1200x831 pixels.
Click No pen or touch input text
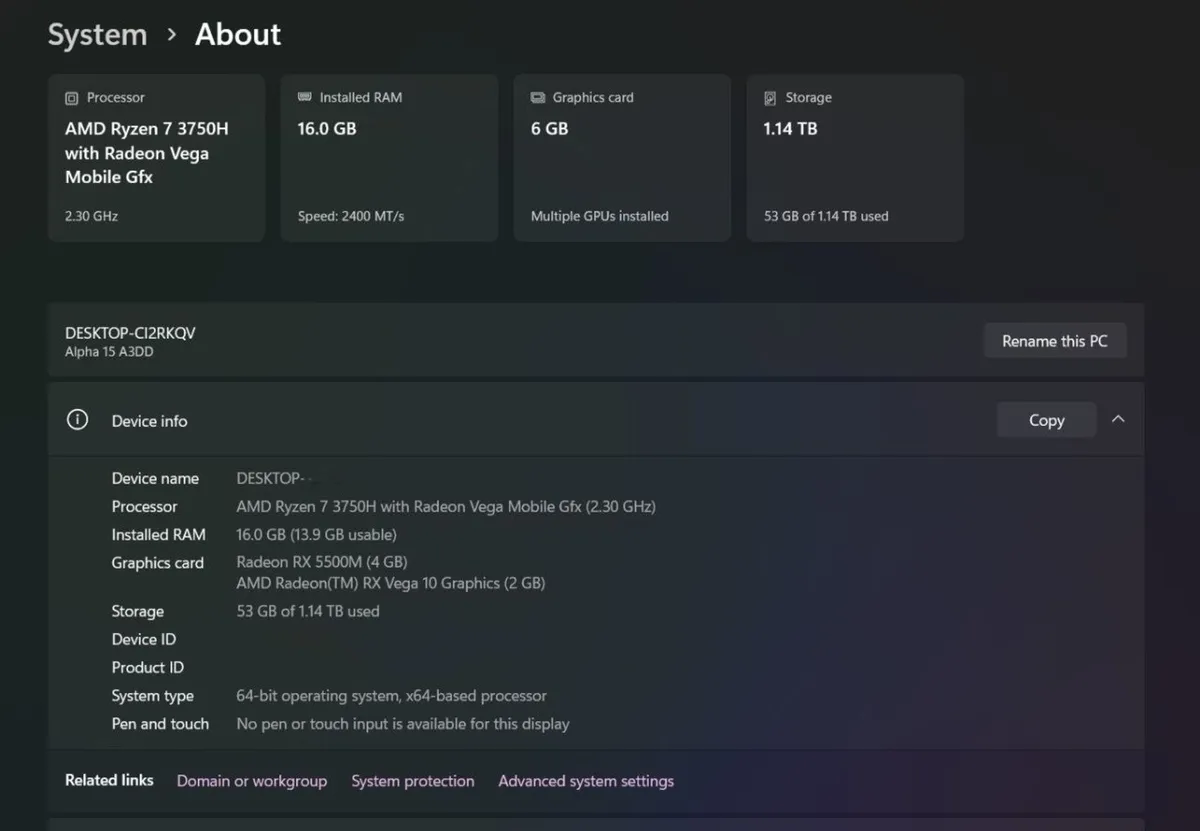(403, 723)
